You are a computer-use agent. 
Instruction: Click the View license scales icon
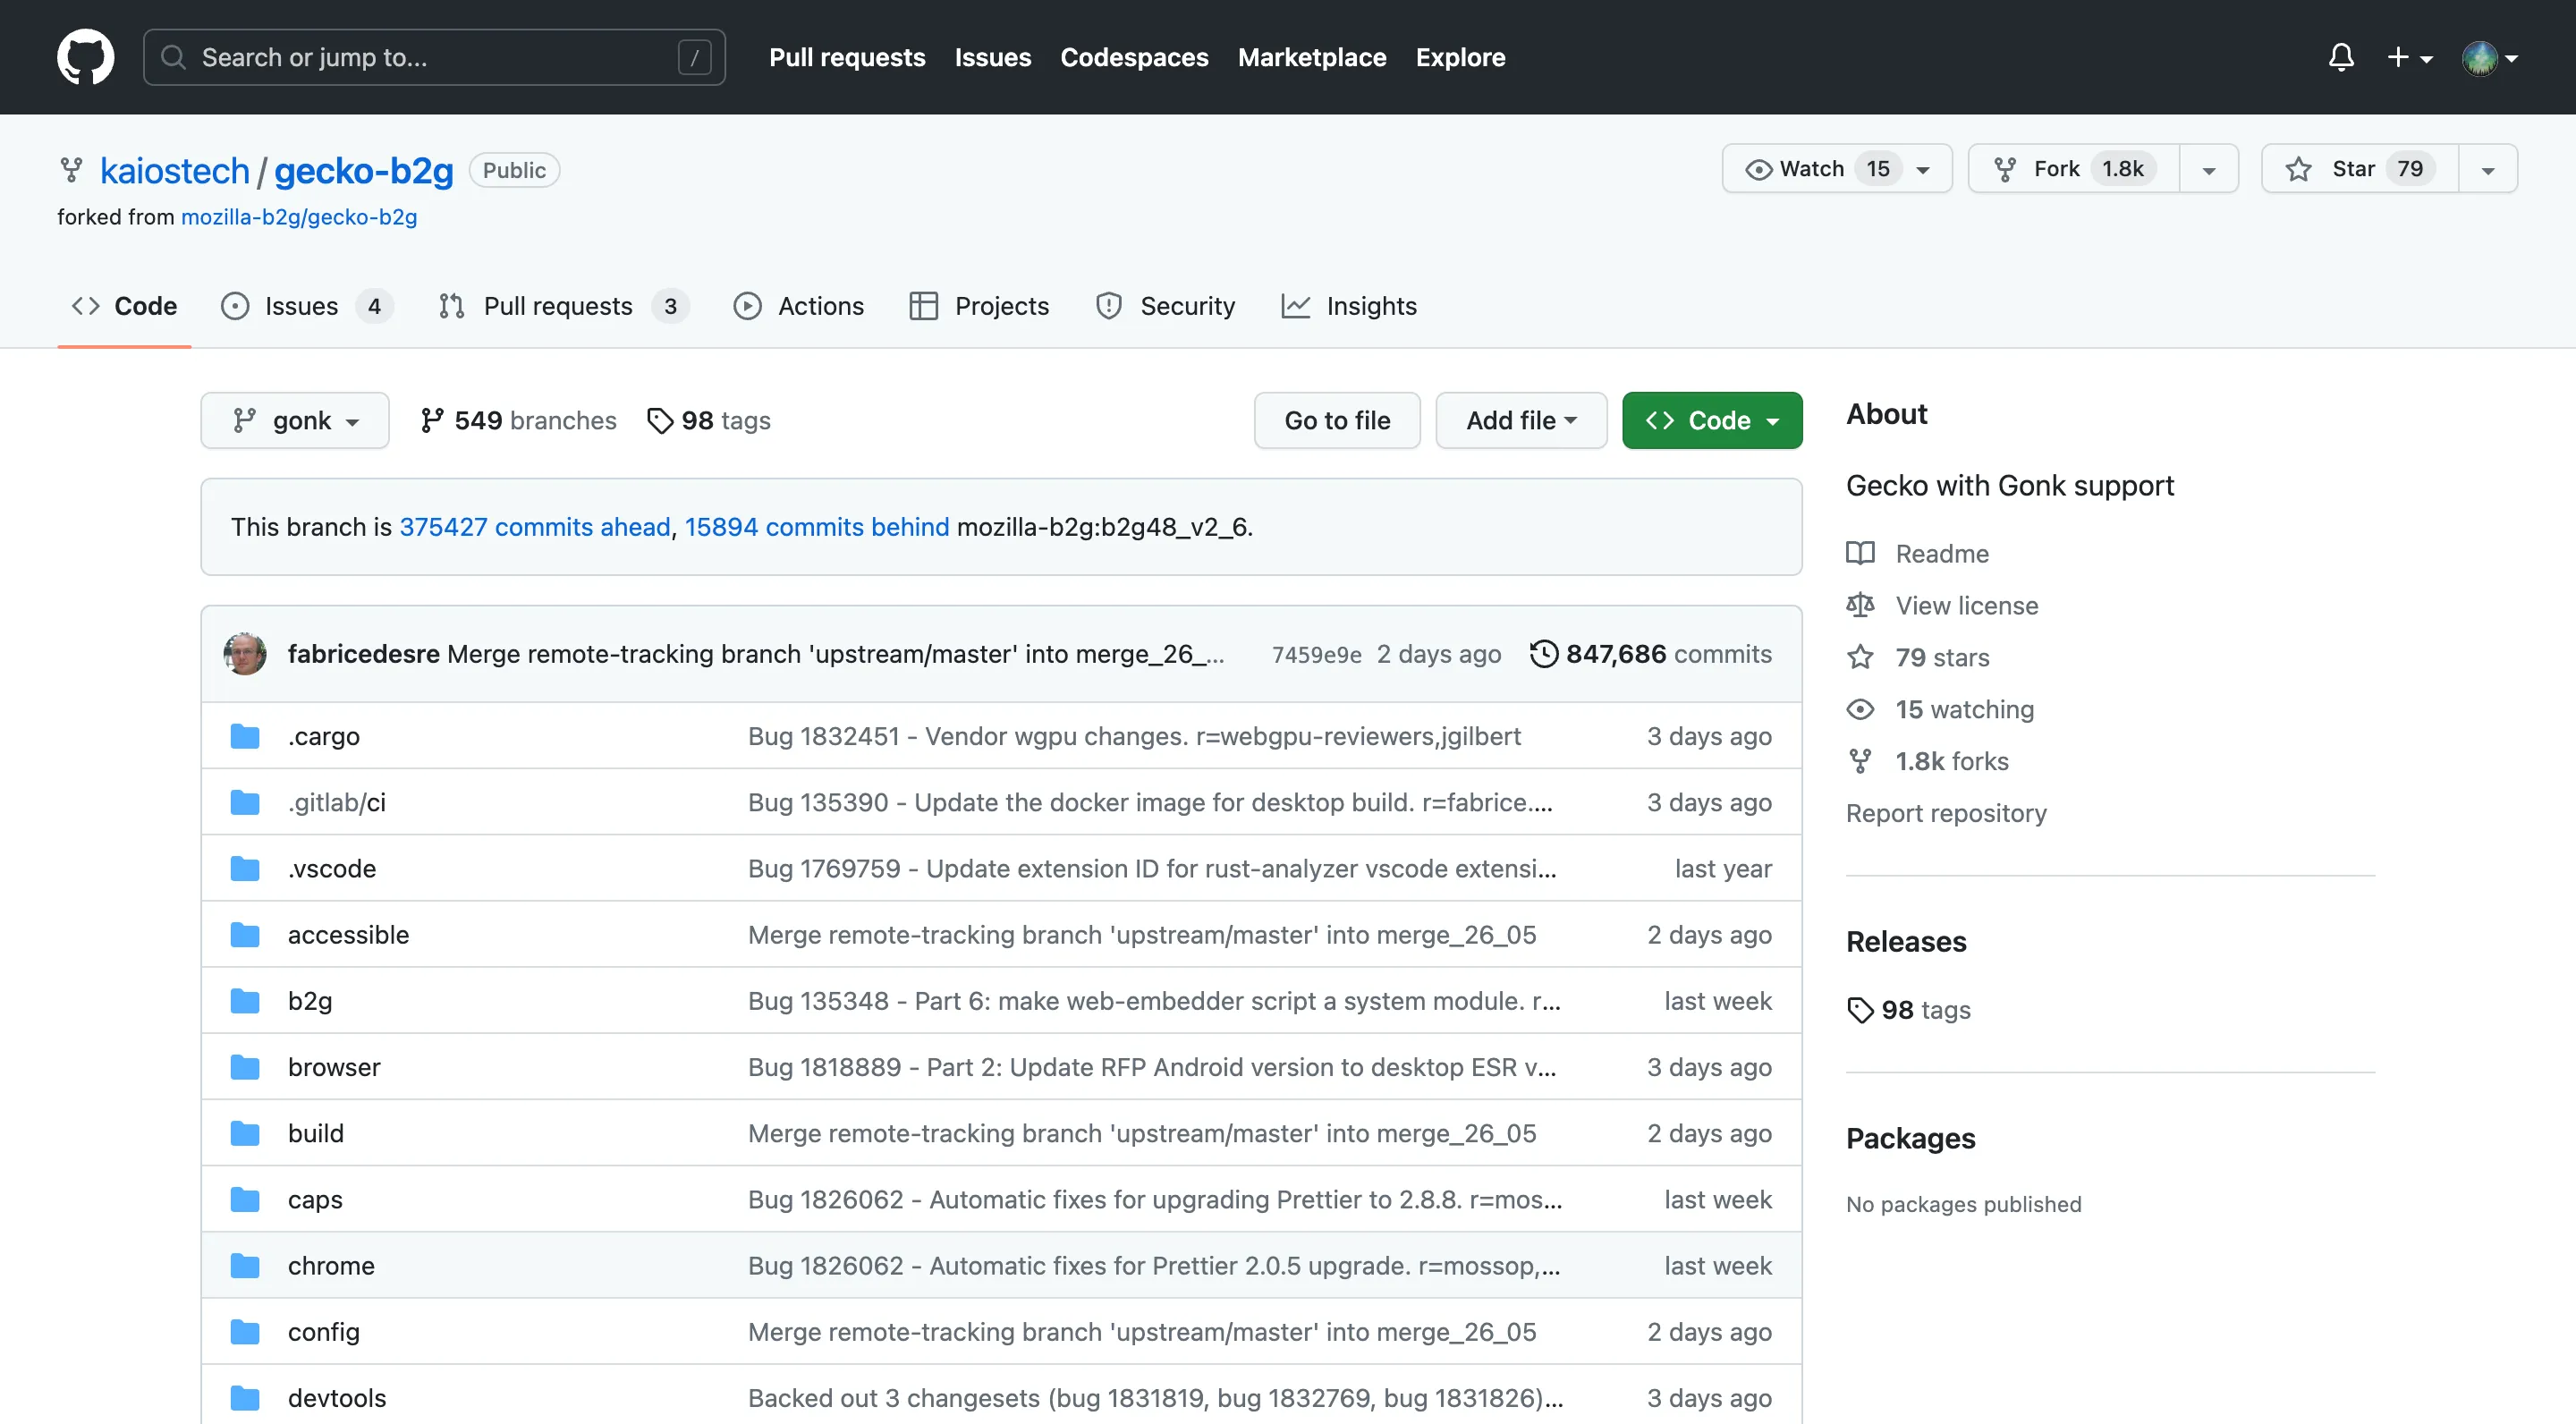(x=1860, y=605)
